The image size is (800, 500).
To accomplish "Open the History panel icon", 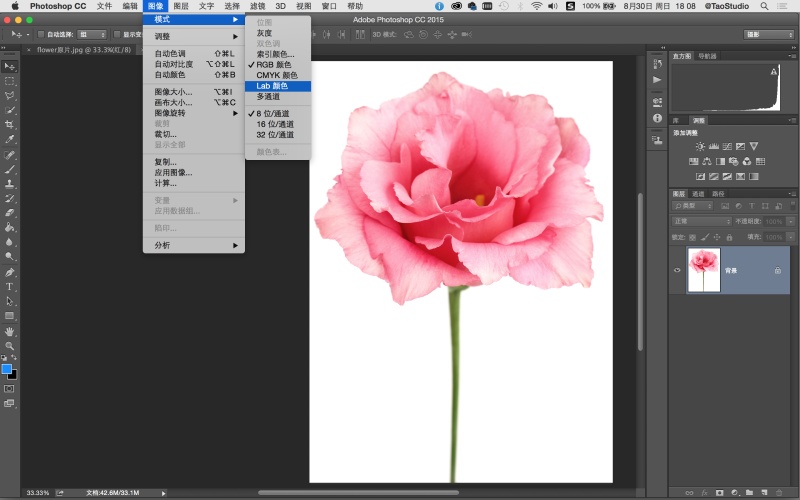I will (x=657, y=64).
